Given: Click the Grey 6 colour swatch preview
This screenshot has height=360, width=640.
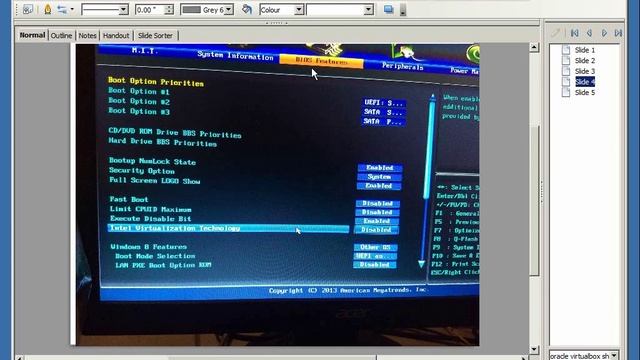Looking at the screenshot, I should 191,9.
